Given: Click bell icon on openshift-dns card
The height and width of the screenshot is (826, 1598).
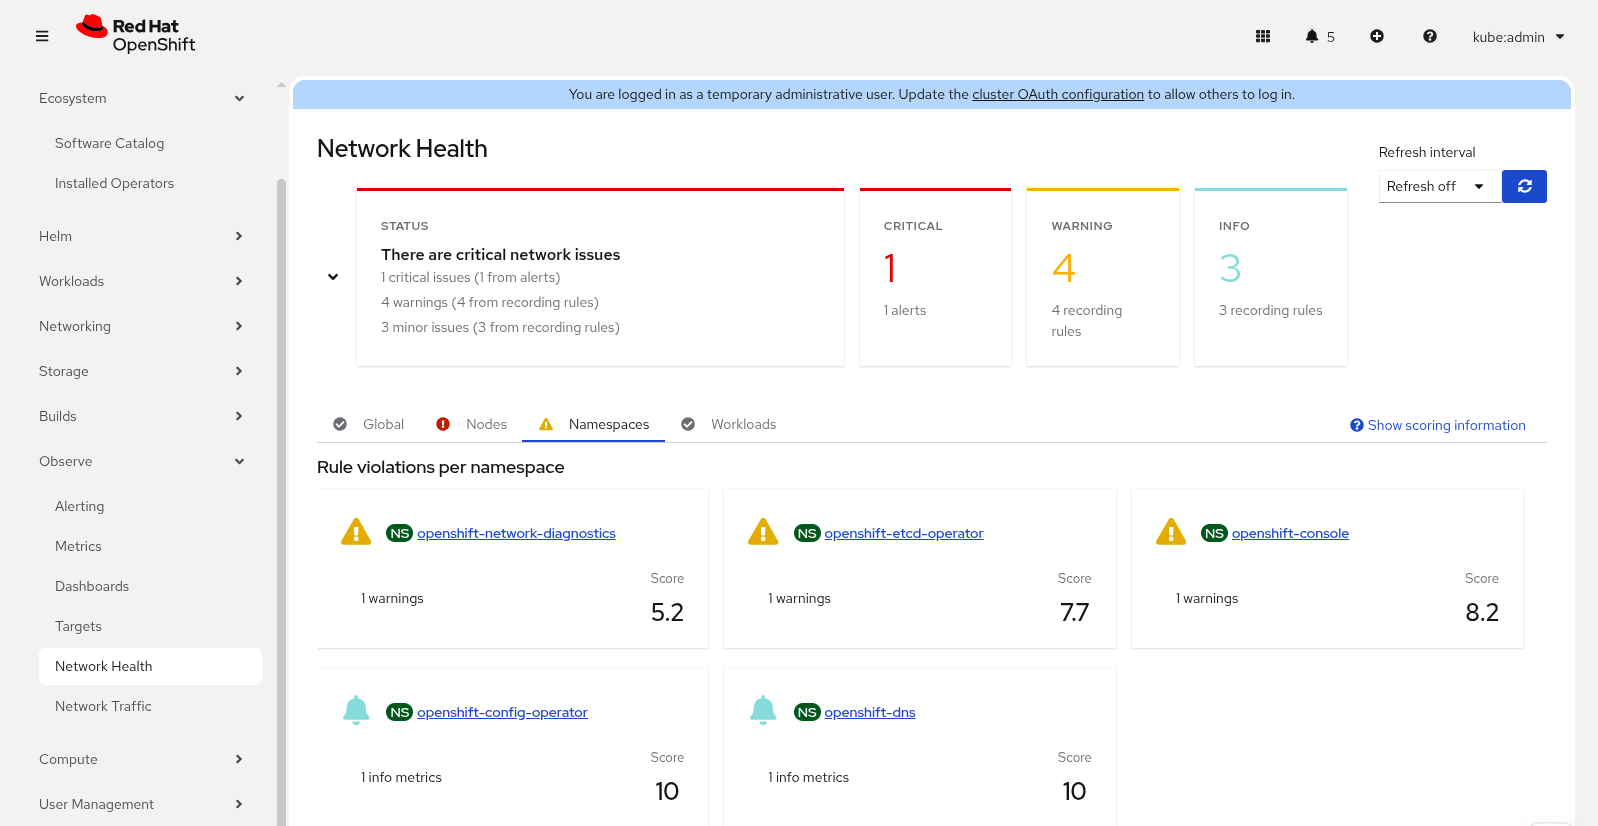Looking at the screenshot, I should tap(763, 710).
